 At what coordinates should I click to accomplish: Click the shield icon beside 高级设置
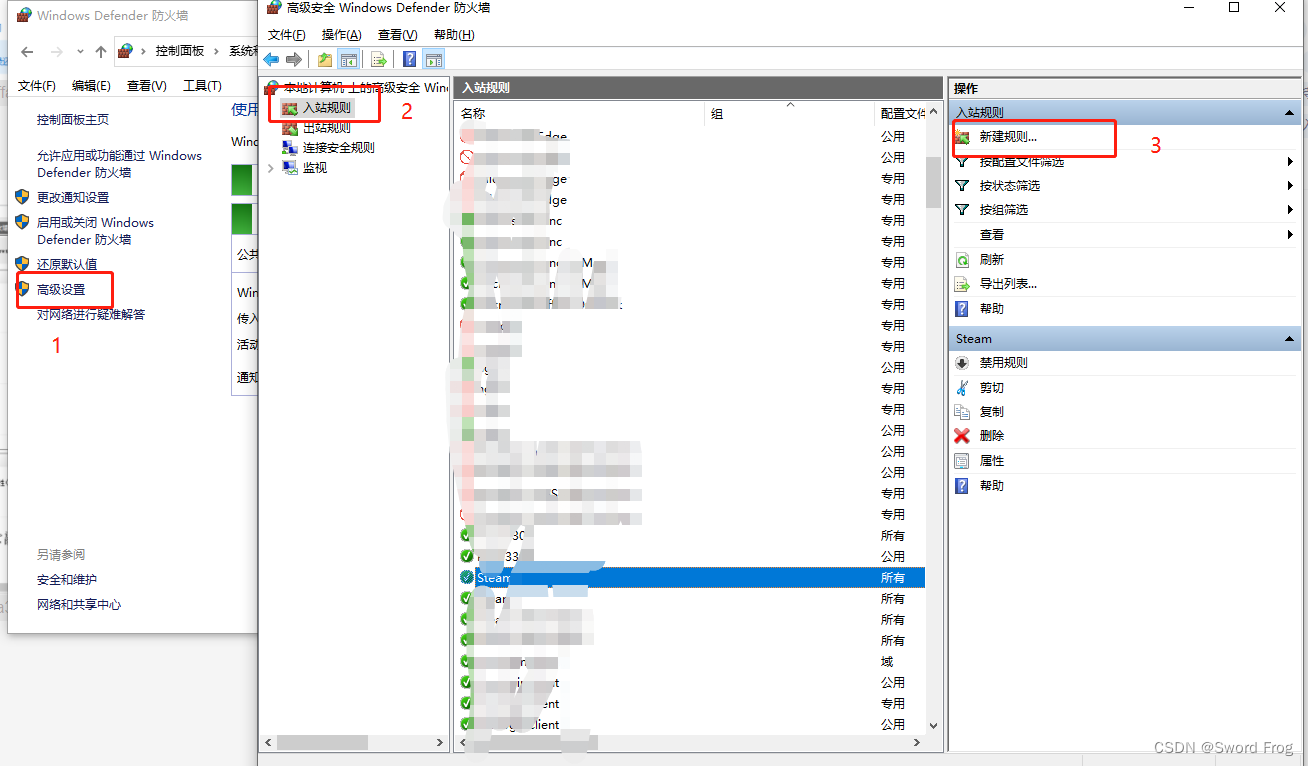tap(23, 288)
